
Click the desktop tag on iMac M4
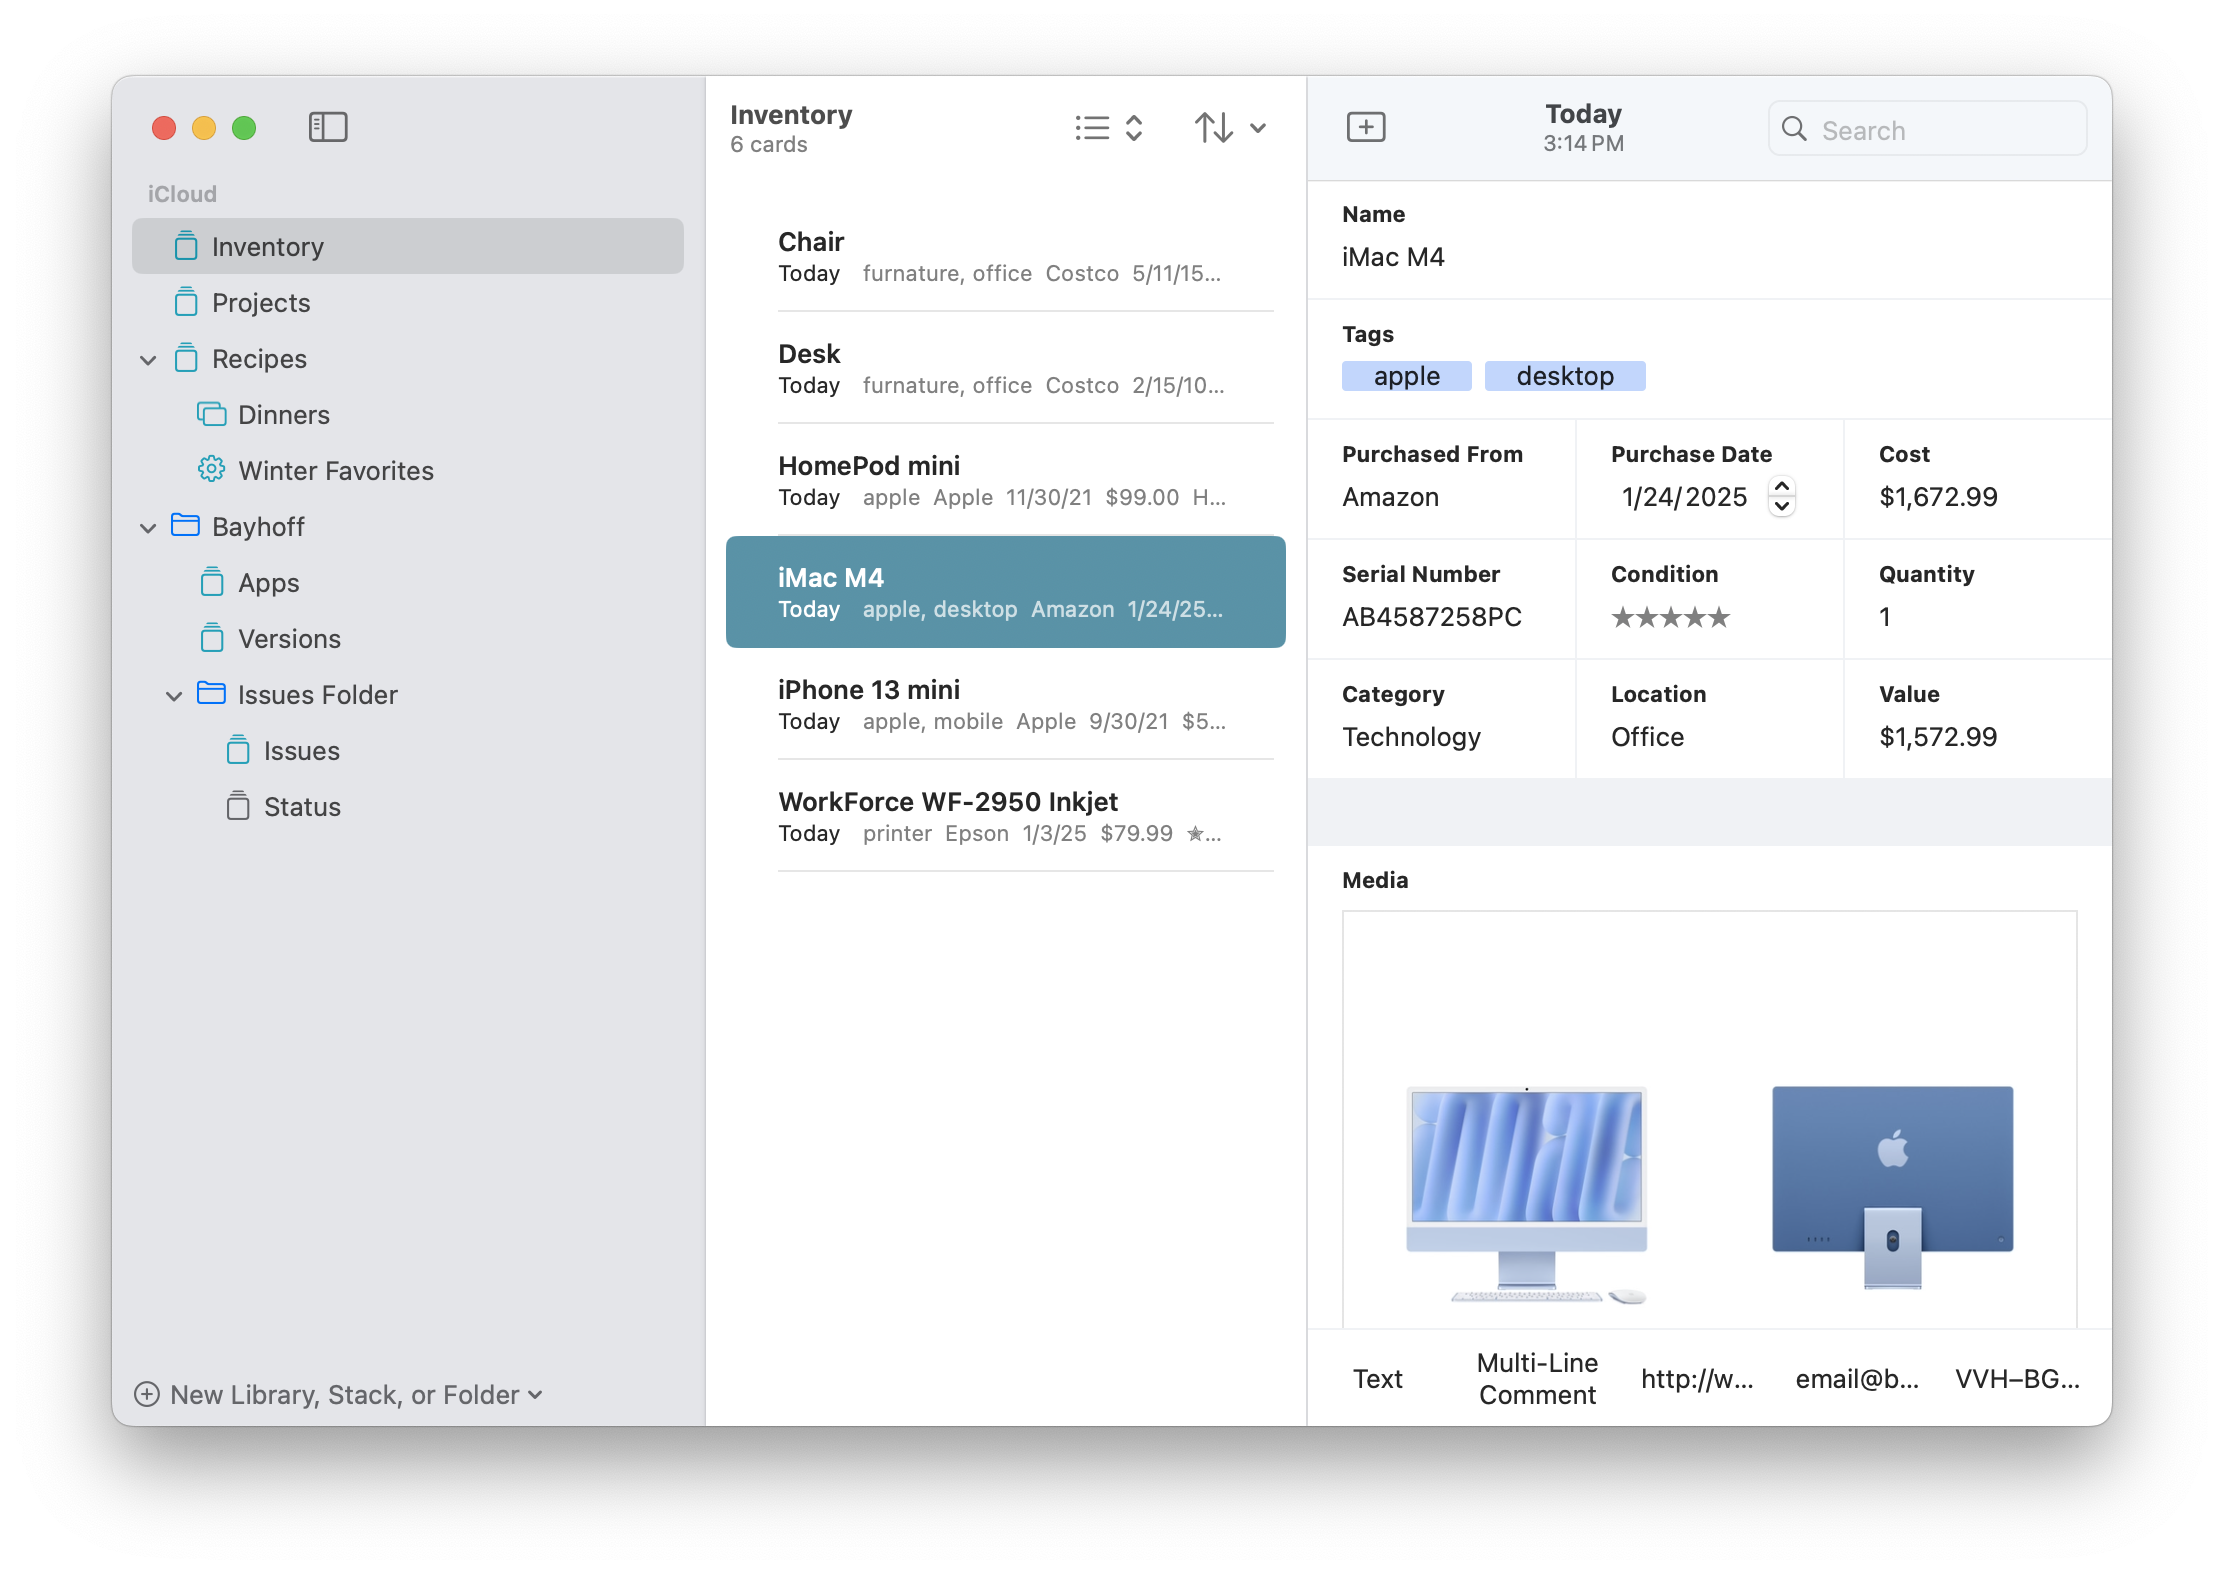click(x=1563, y=375)
